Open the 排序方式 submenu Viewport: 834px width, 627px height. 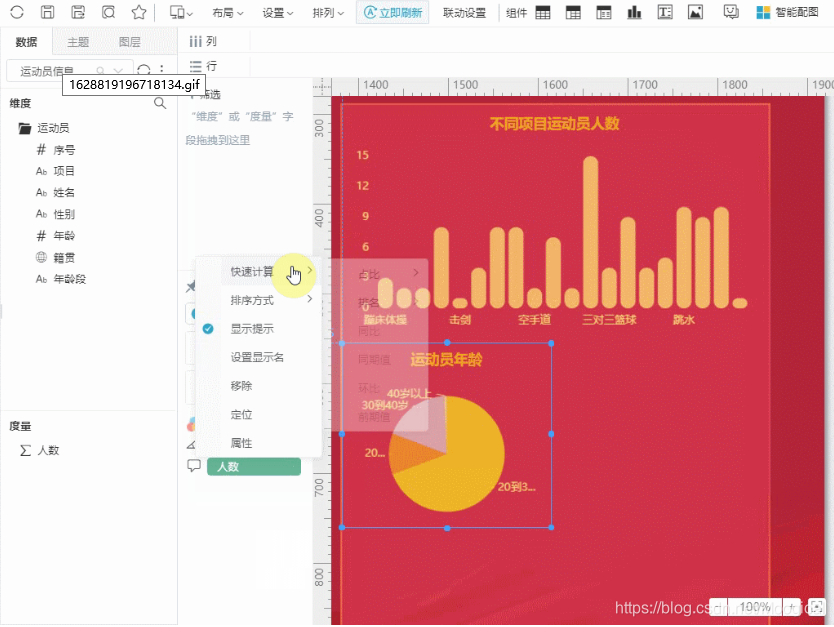click(258, 300)
